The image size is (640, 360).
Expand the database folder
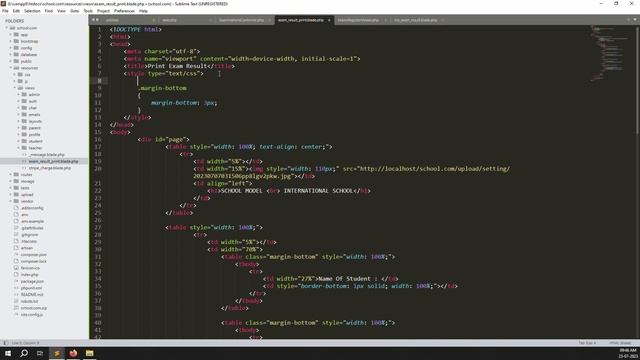tap(11, 55)
